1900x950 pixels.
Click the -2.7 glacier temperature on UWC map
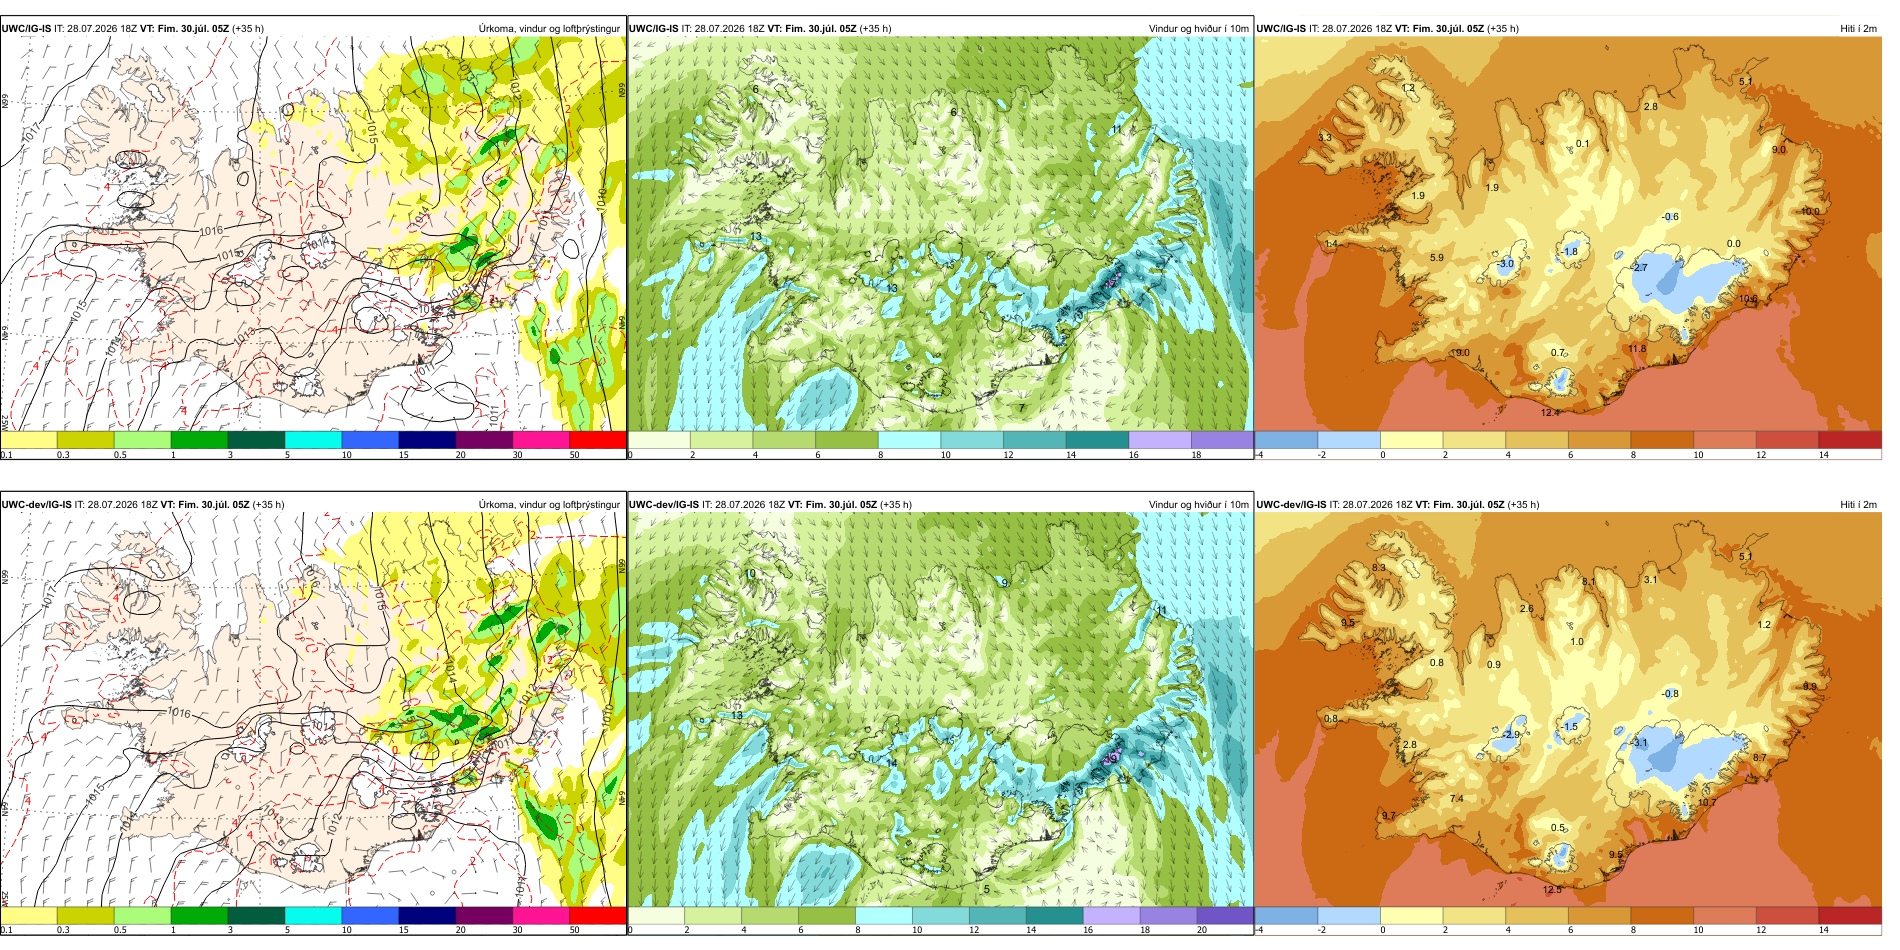click(1639, 268)
